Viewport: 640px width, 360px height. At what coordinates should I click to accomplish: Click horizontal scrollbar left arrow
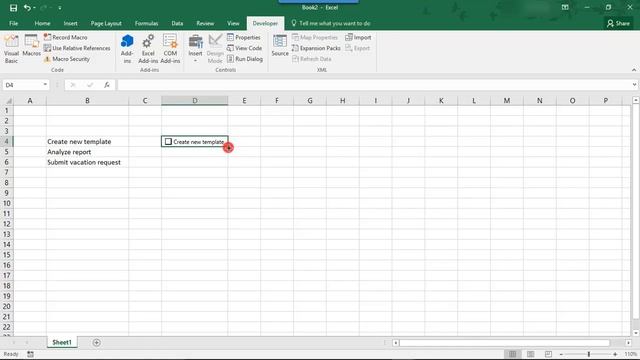click(x=396, y=343)
